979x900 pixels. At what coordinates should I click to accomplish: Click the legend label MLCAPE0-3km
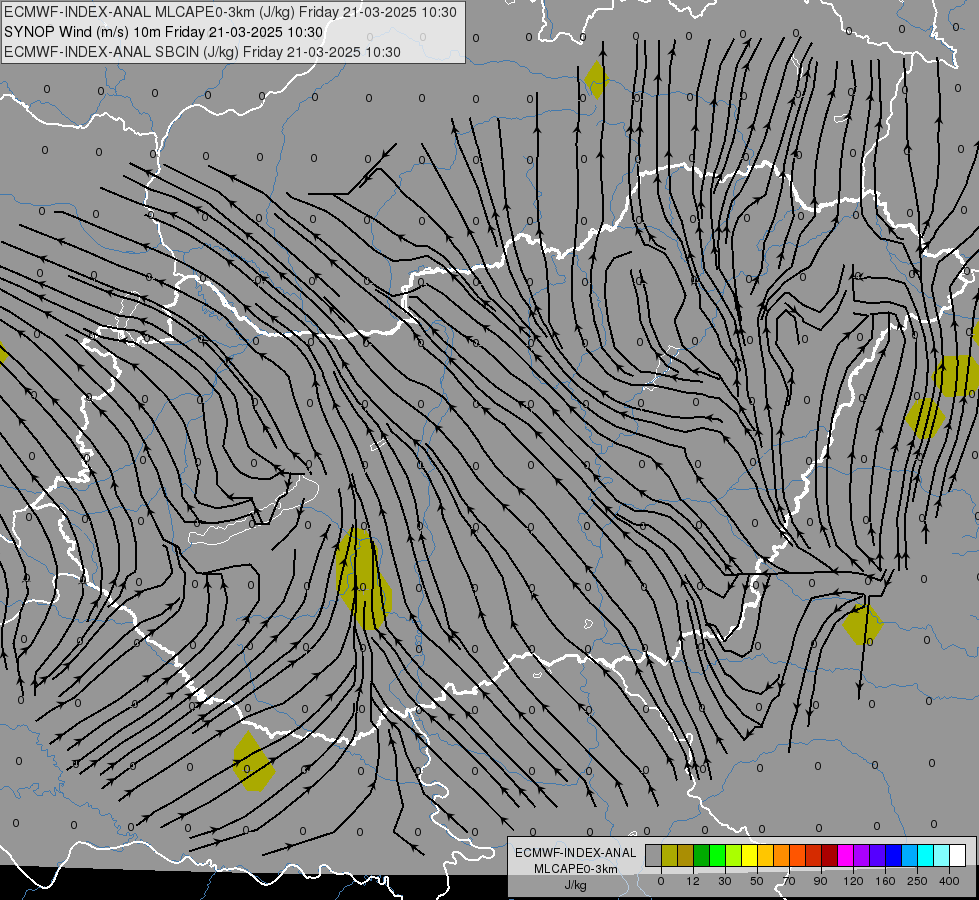click(576, 869)
